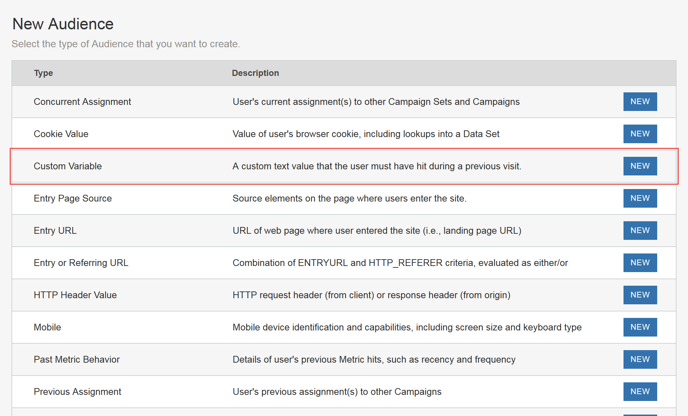The image size is (688, 416).
Task: Click the Entry URL description text
Action: coord(377,230)
